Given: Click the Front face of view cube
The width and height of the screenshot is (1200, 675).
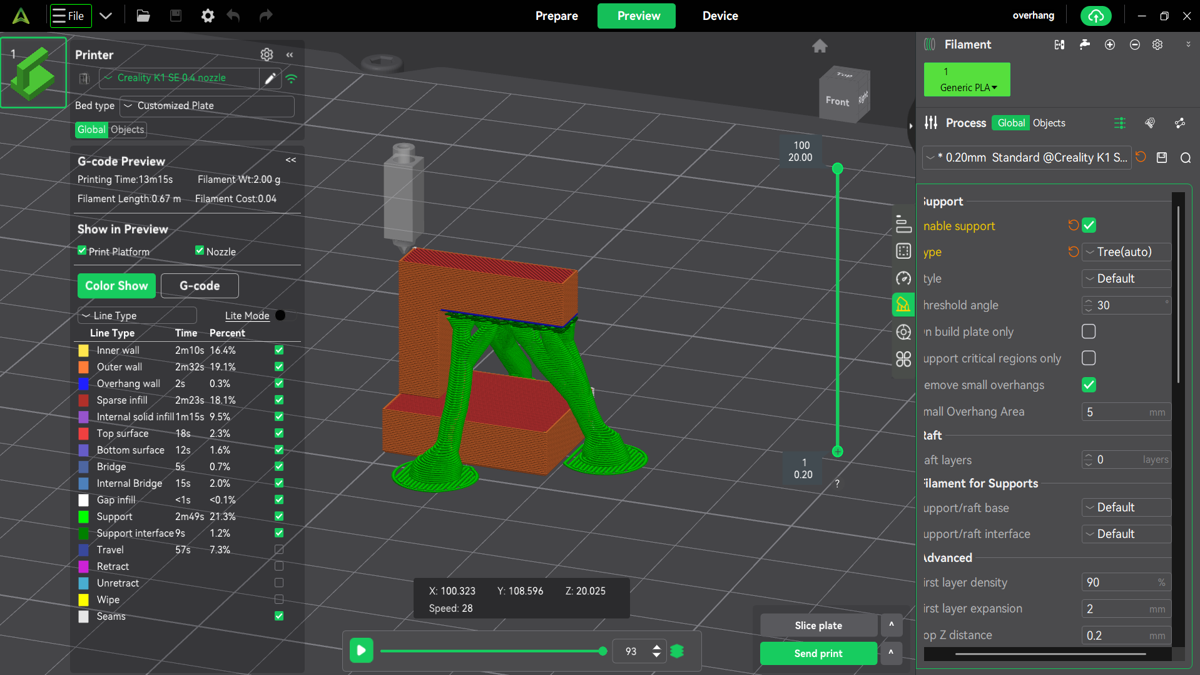Looking at the screenshot, I should pyautogui.click(x=838, y=100).
